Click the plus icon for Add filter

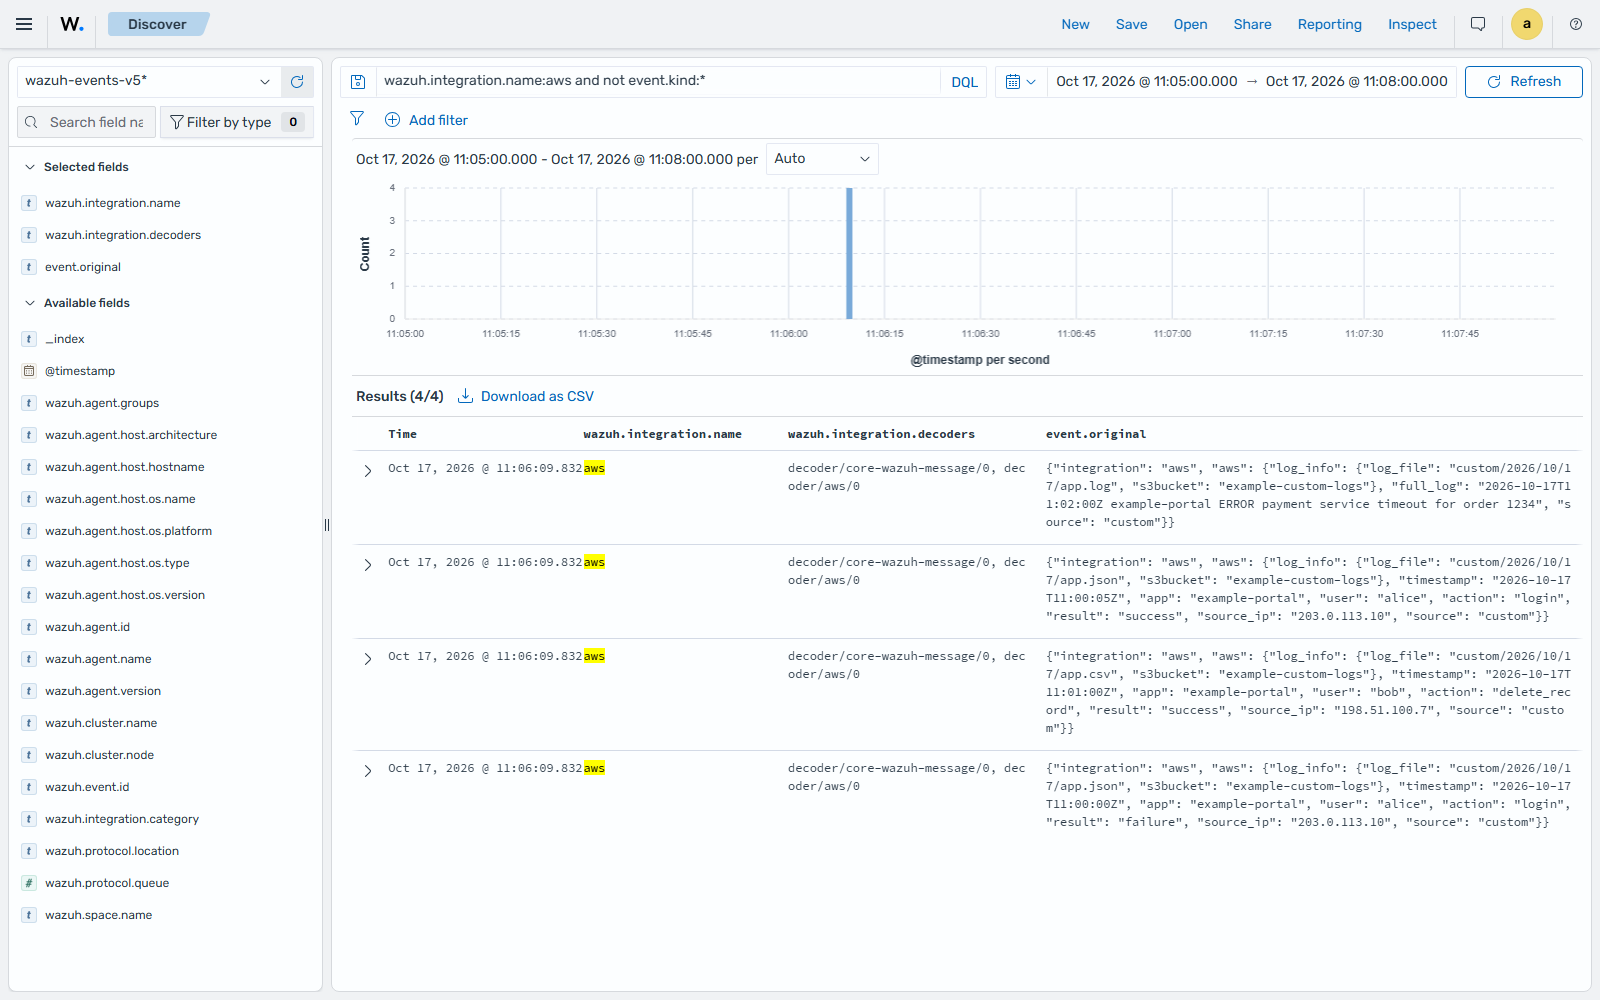392,120
